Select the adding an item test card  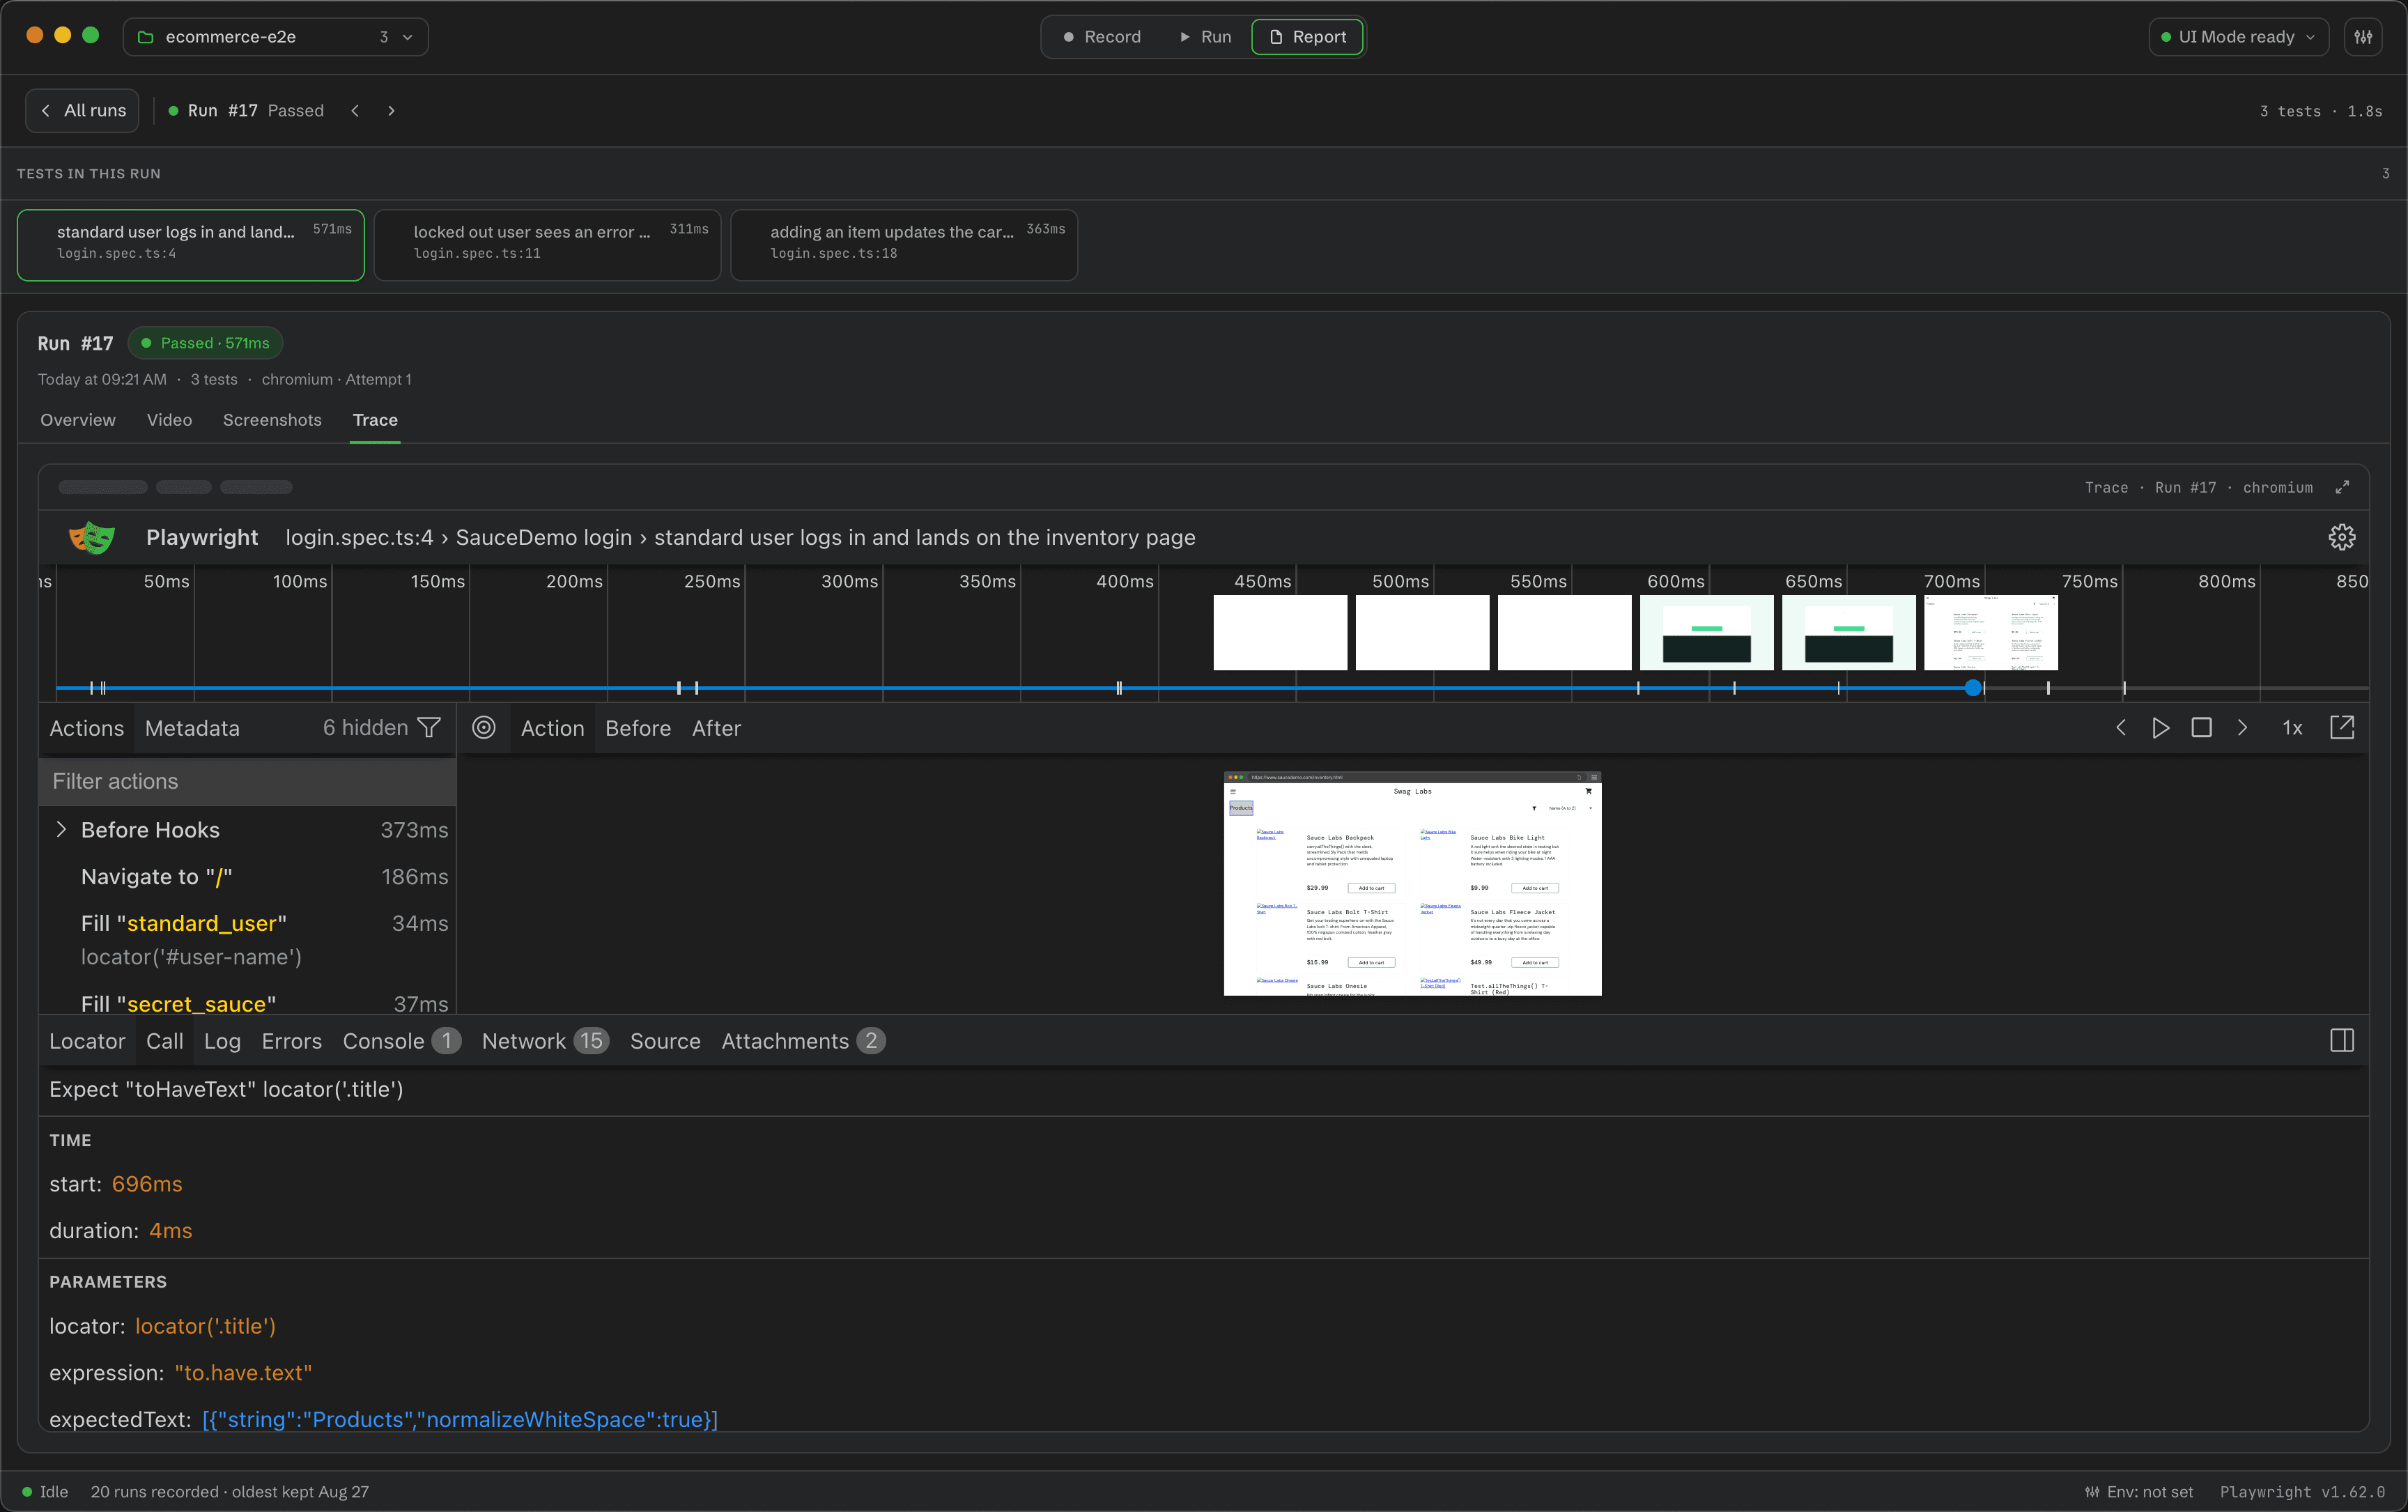click(x=904, y=245)
